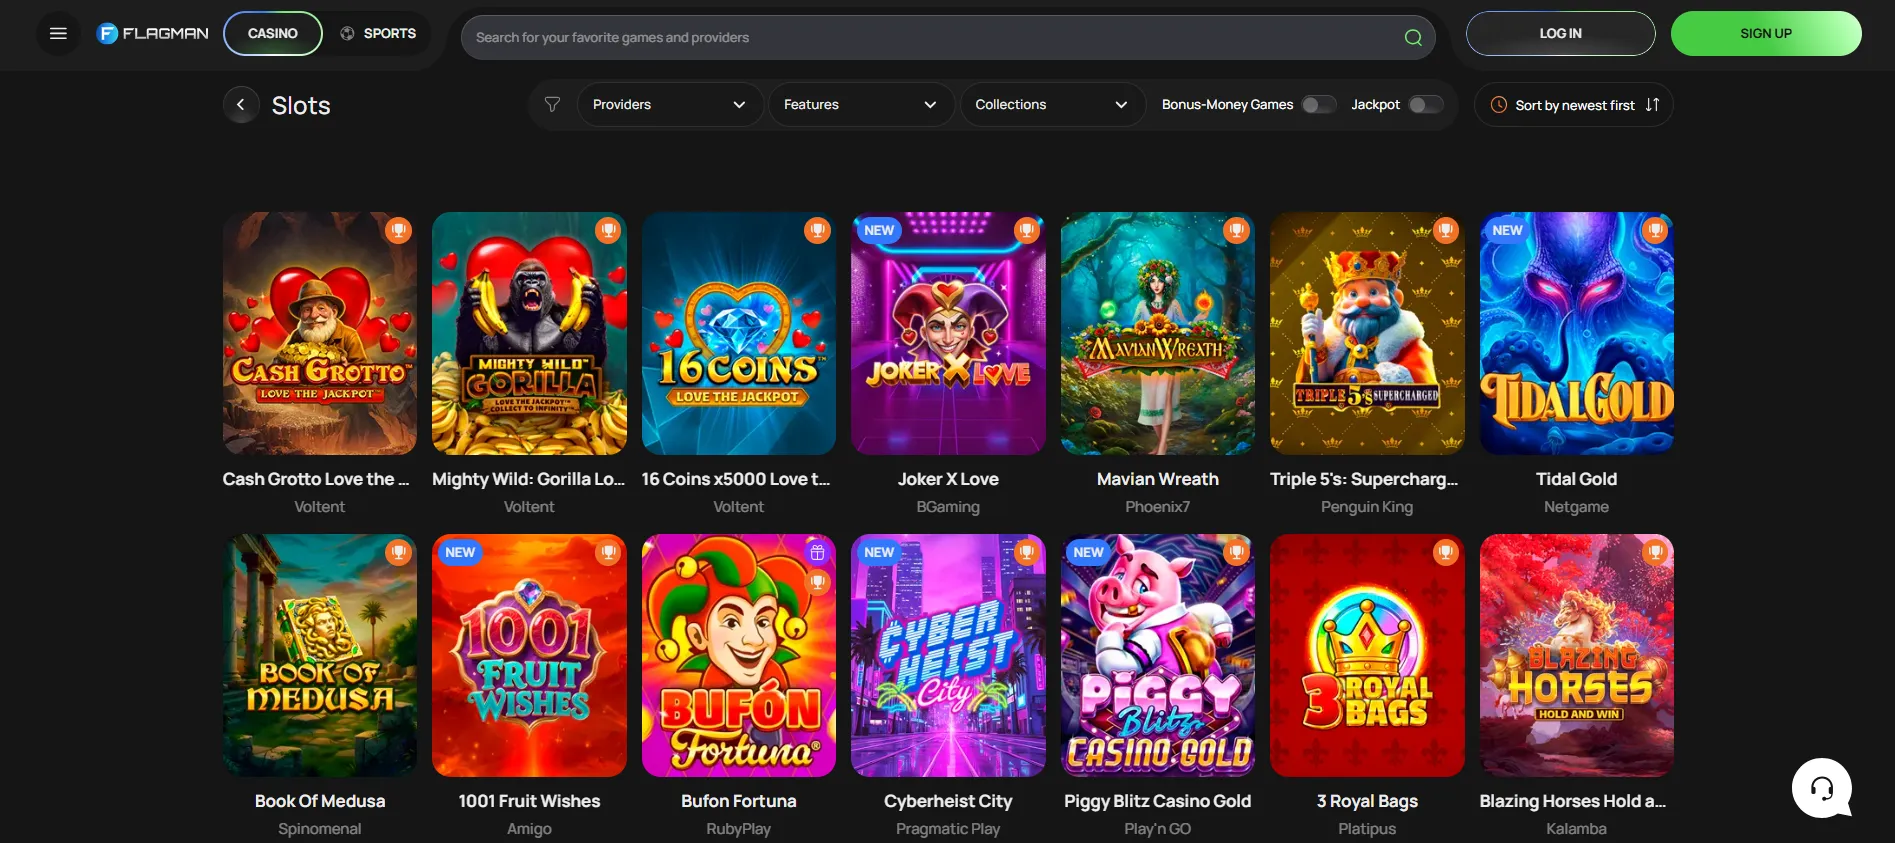This screenshot has width=1895, height=843.
Task: Click the Tidal Gold title text
Action: pos(1577,479)
